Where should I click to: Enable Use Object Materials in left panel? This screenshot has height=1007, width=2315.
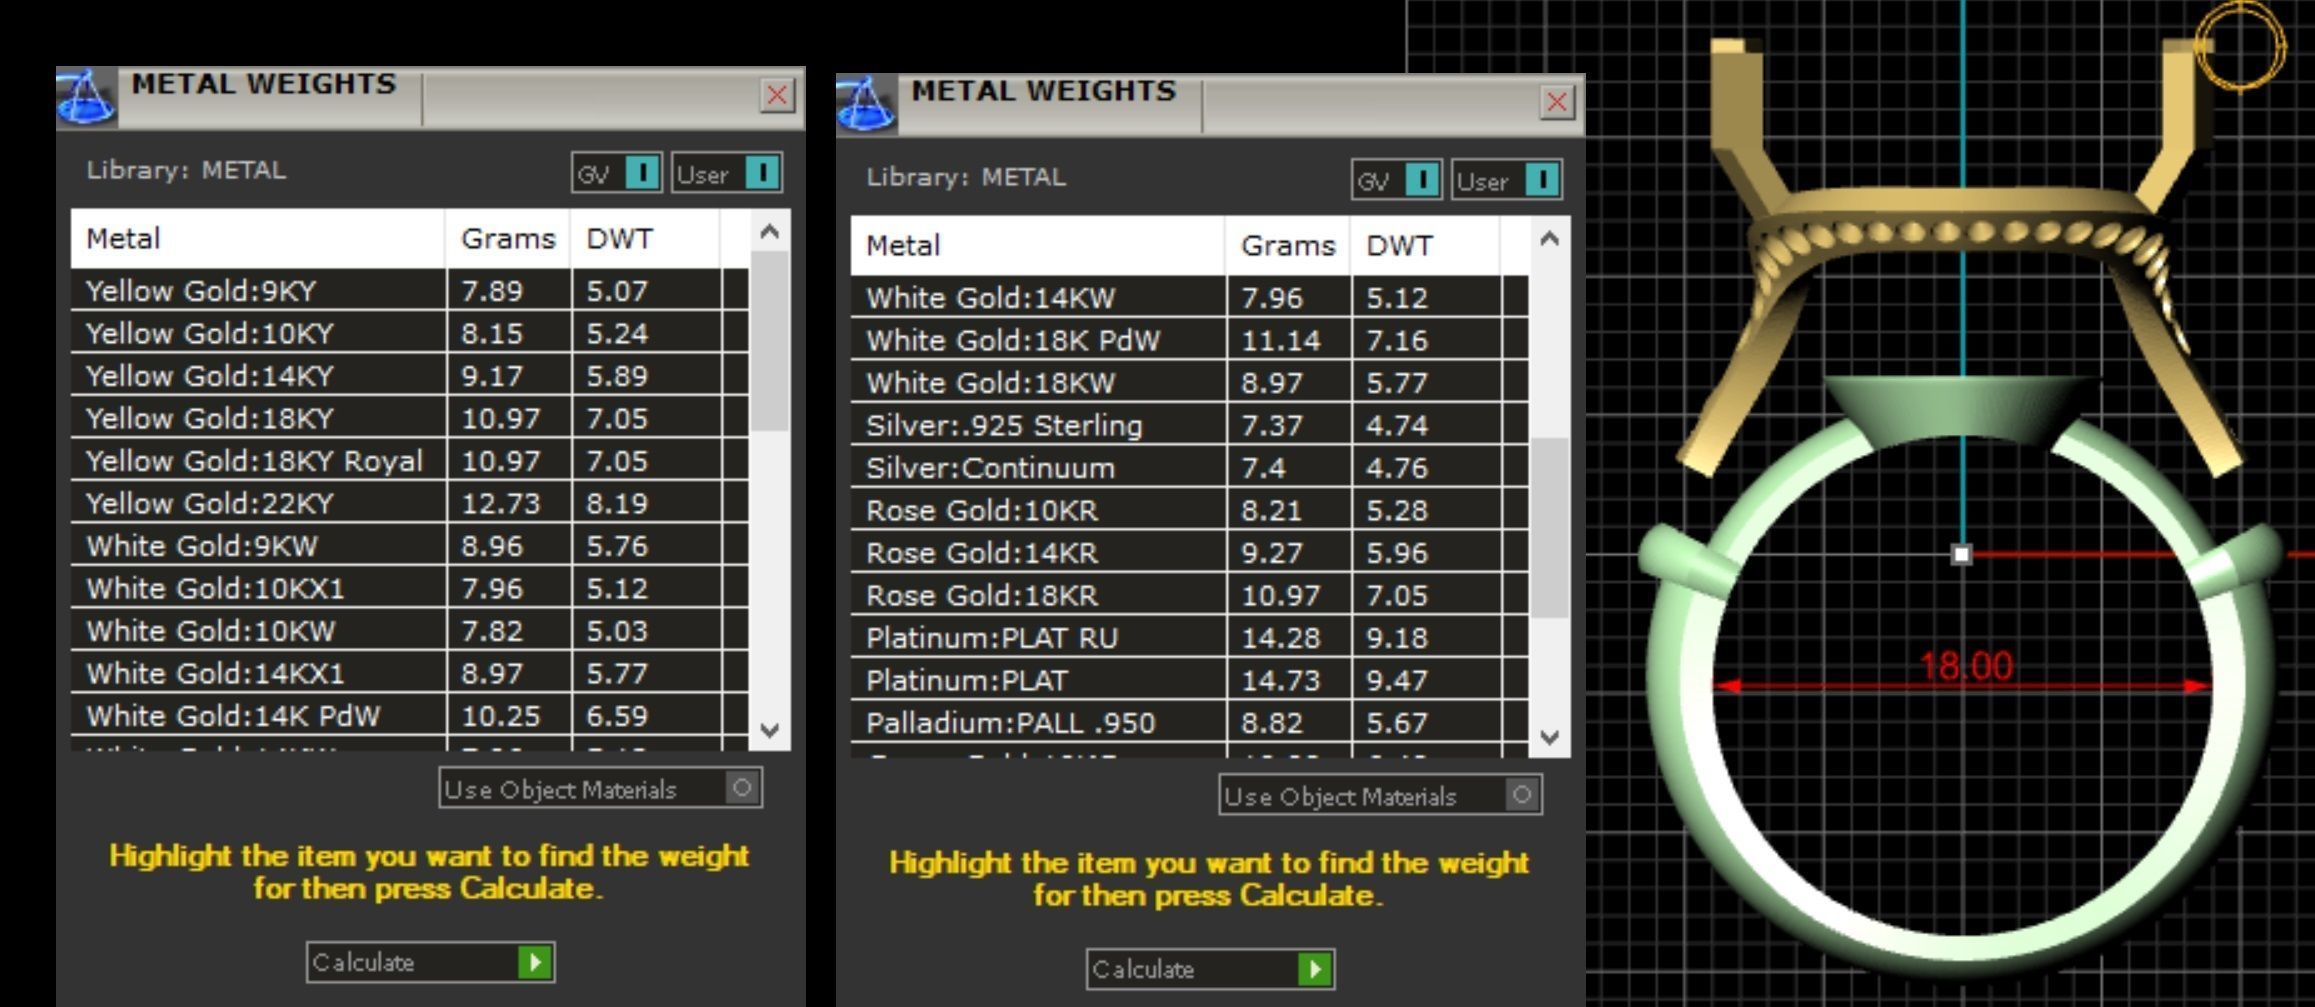741,788
